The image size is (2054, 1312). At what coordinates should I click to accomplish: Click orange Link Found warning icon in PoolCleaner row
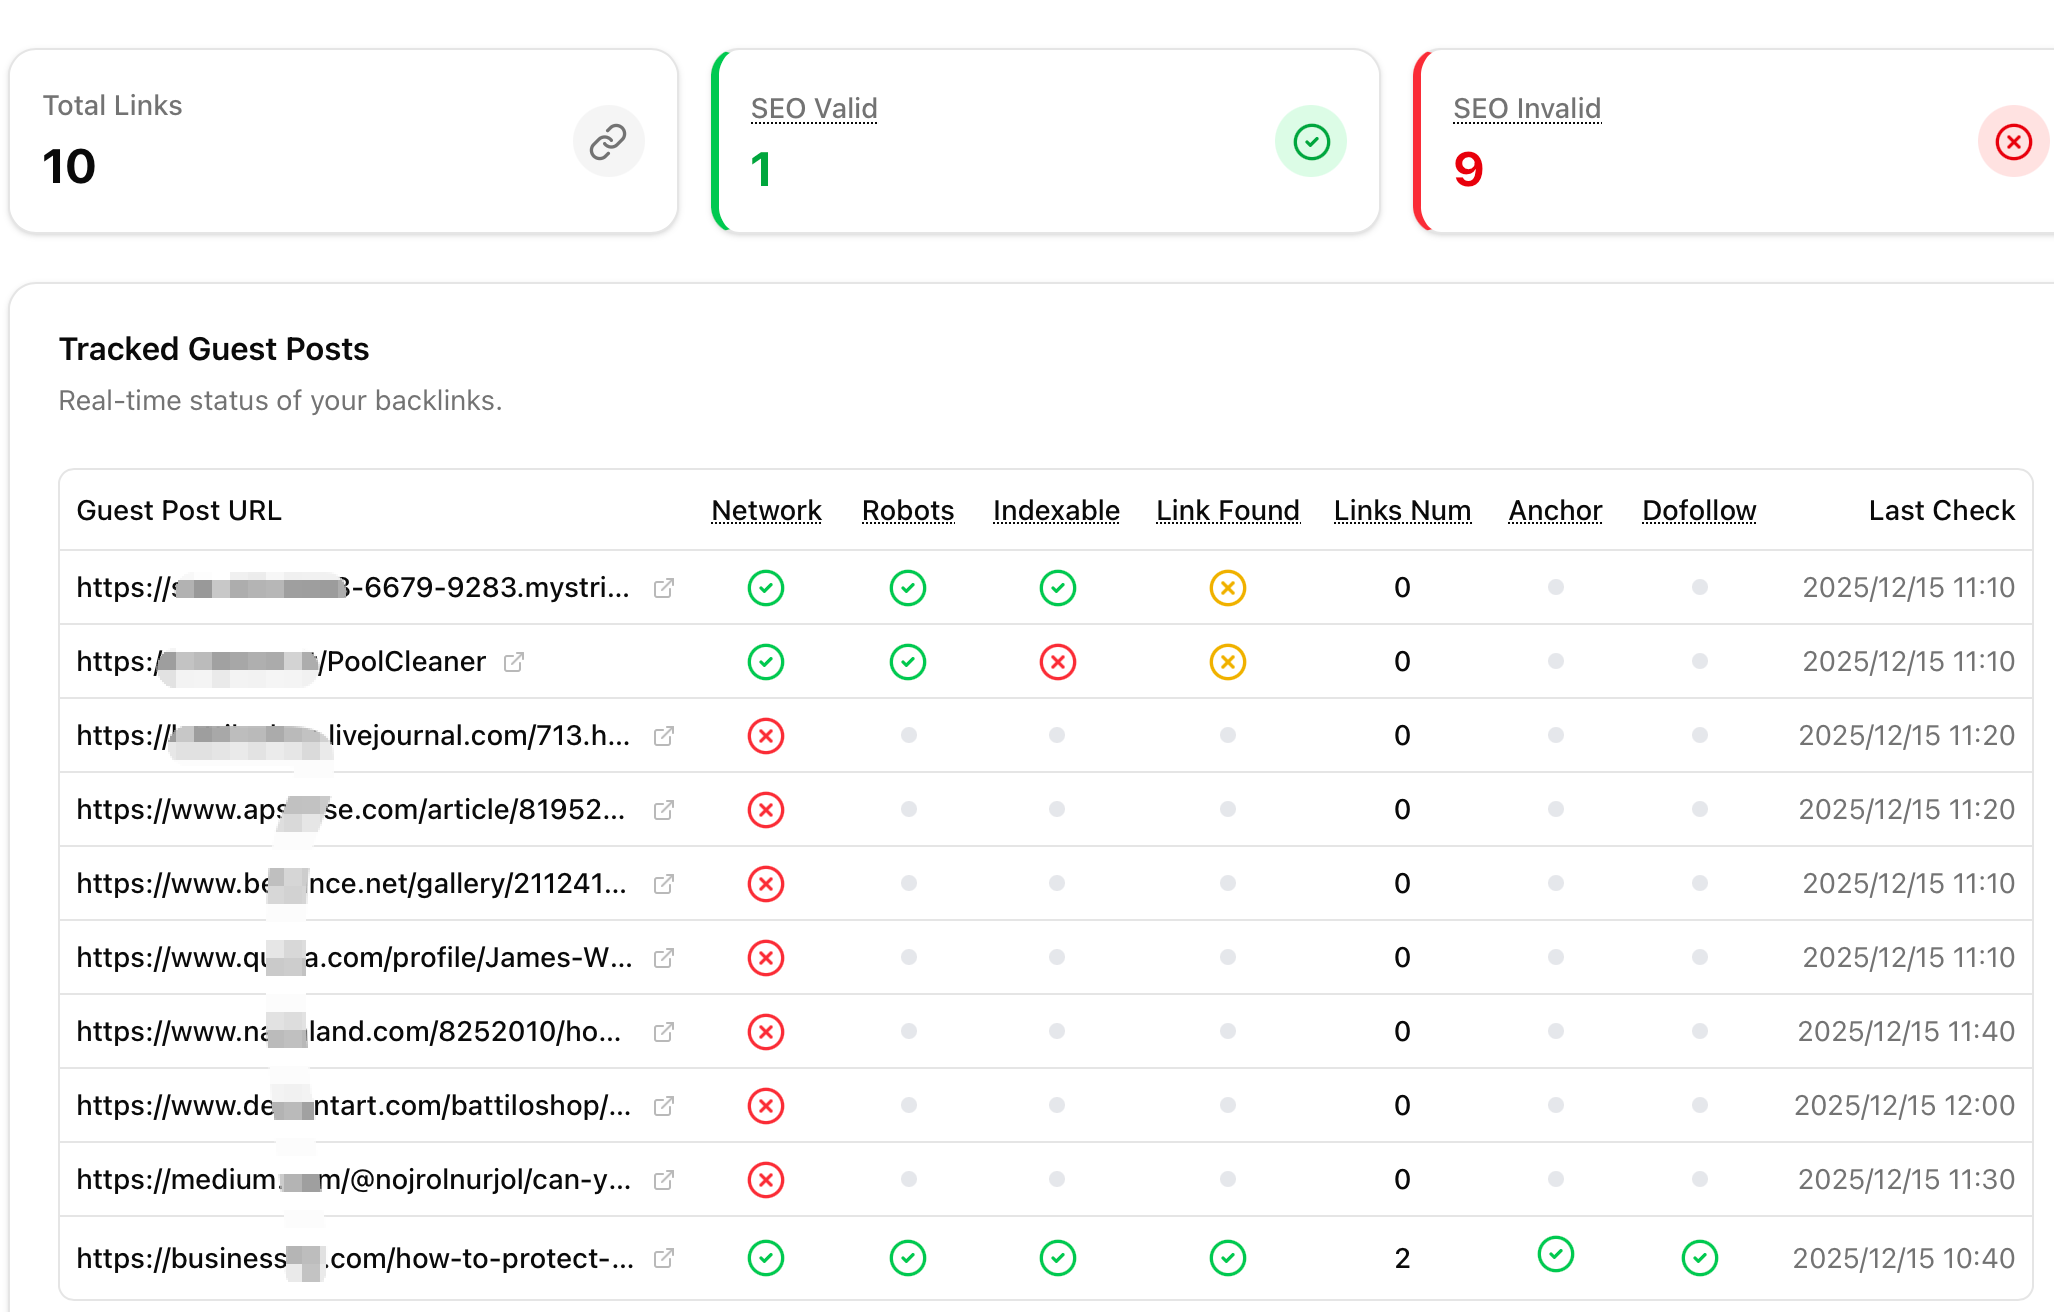click(x=1227, y=662)
